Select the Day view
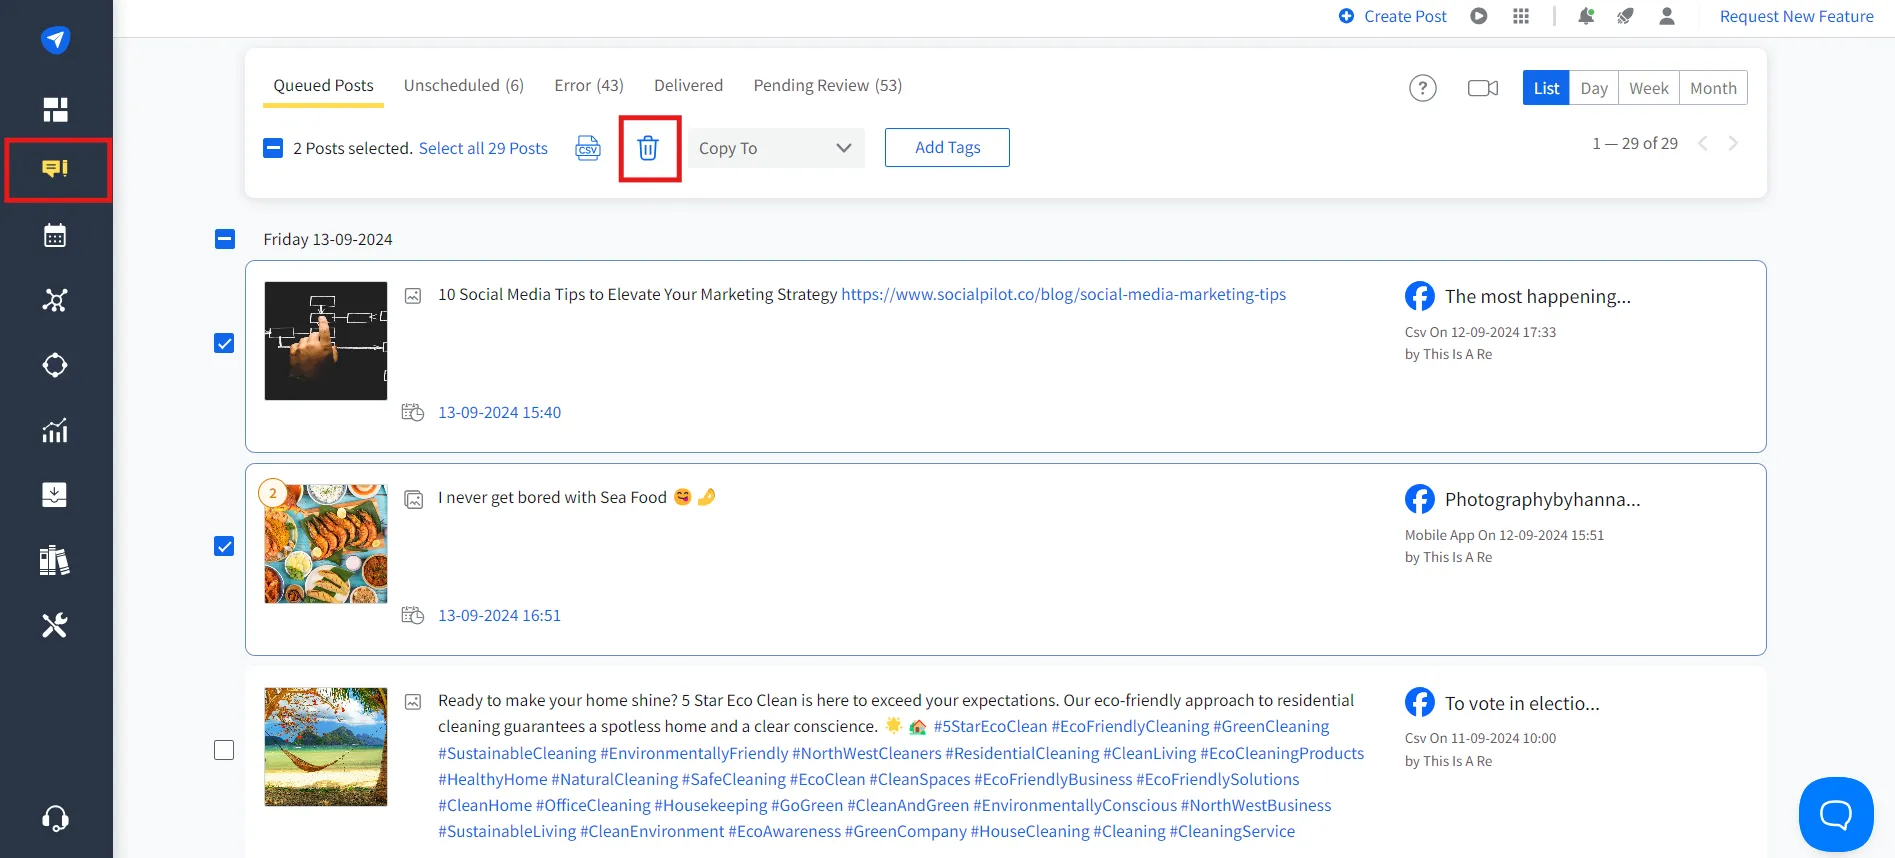1895x858 pixels. (1594, 88)
